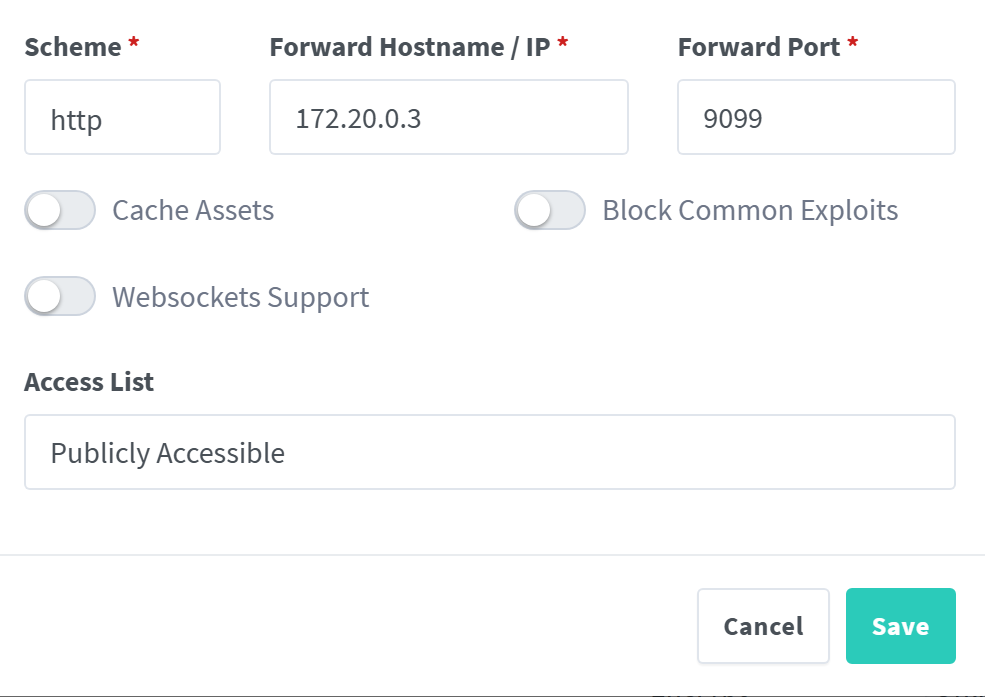Click the Save button
This screenshot has height=697, width=985.
(x=899, y=625)
